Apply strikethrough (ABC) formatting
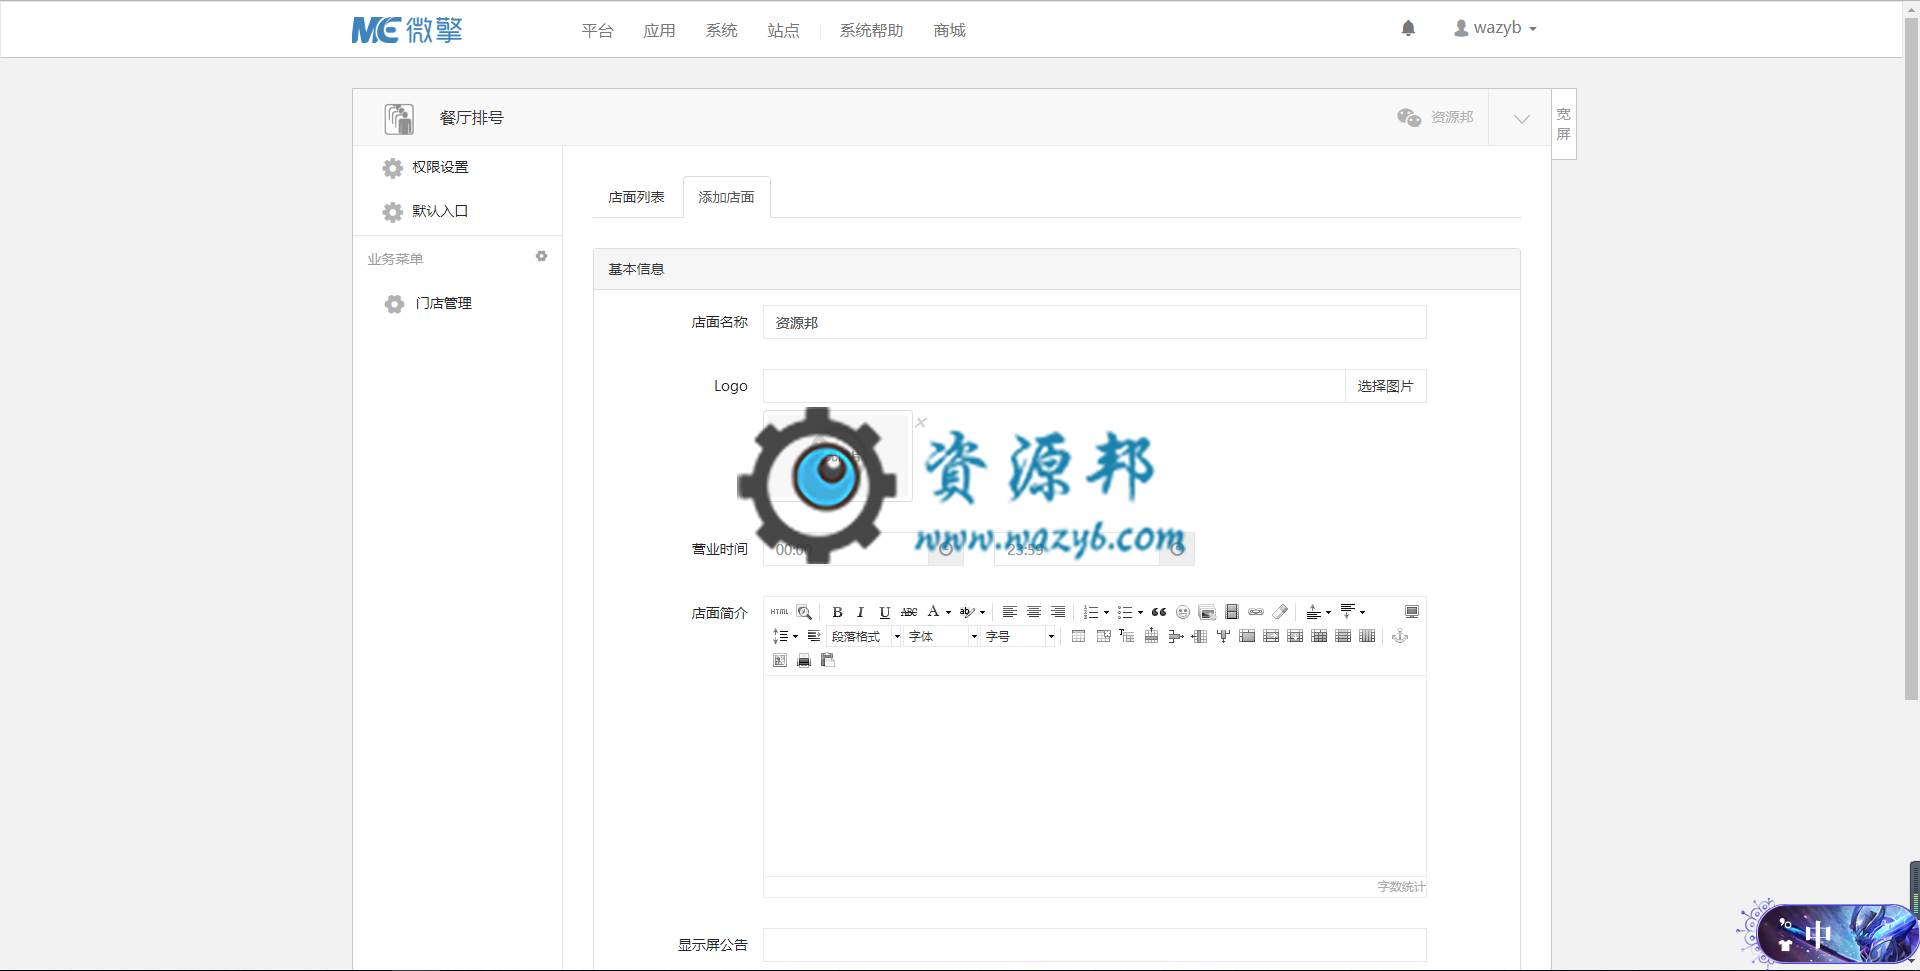The image size is (1920, 971). 909,612
